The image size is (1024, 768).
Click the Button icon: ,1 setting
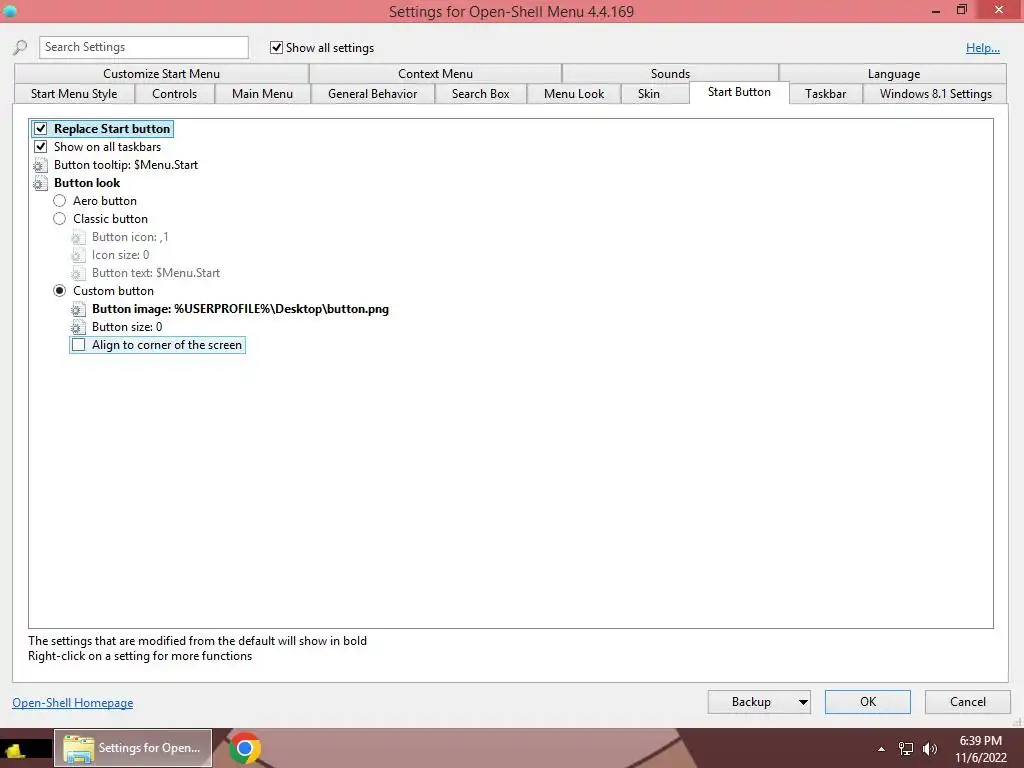pos(130,237)
